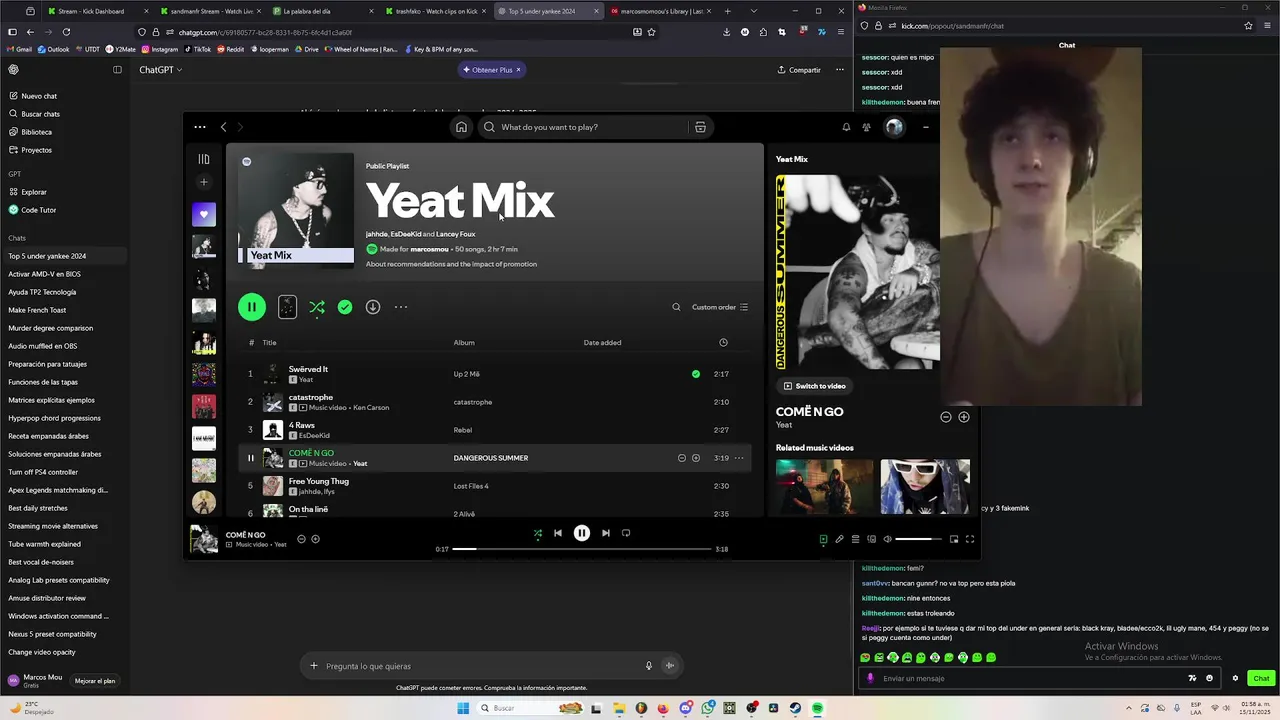The width and height of the screenshot is (1280, 720).
Task: Add now-playing track with side-panel plus icon
Action: pos(964,417)
